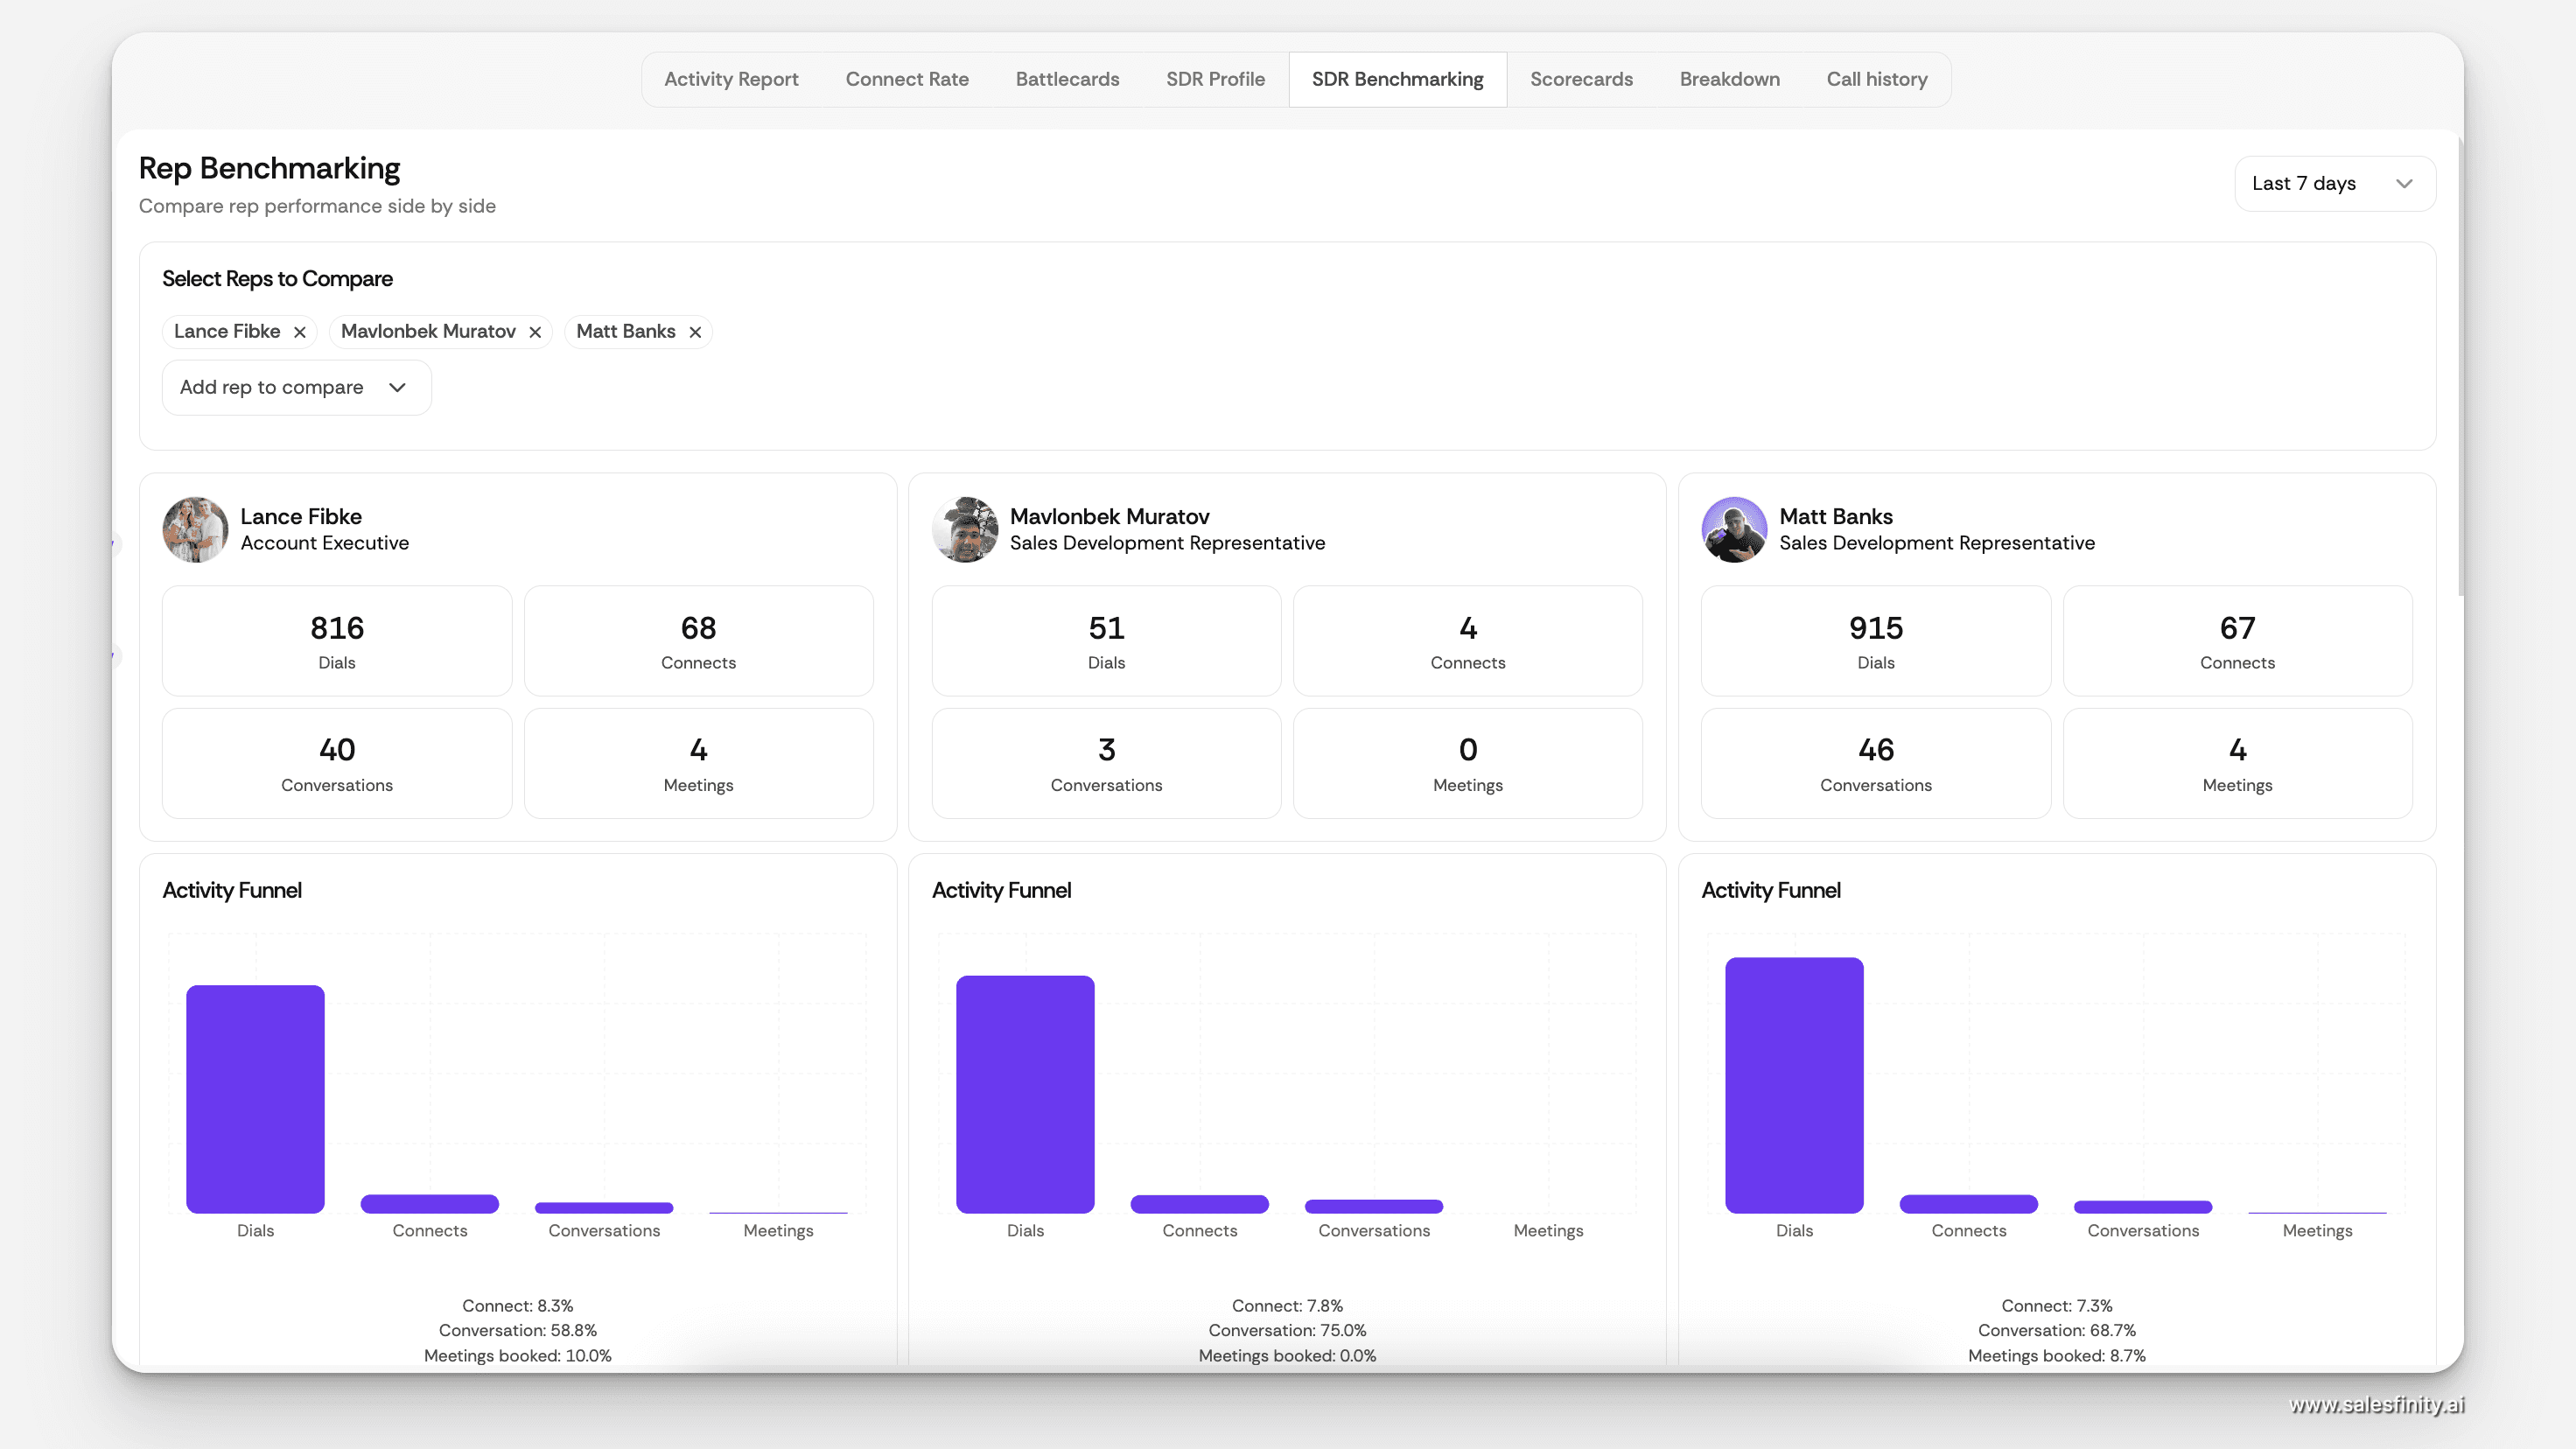The width and height of the screenshot is (2576, 1449).
Task: Open the Add rep to compare dropdown
Action: [296, 387]
